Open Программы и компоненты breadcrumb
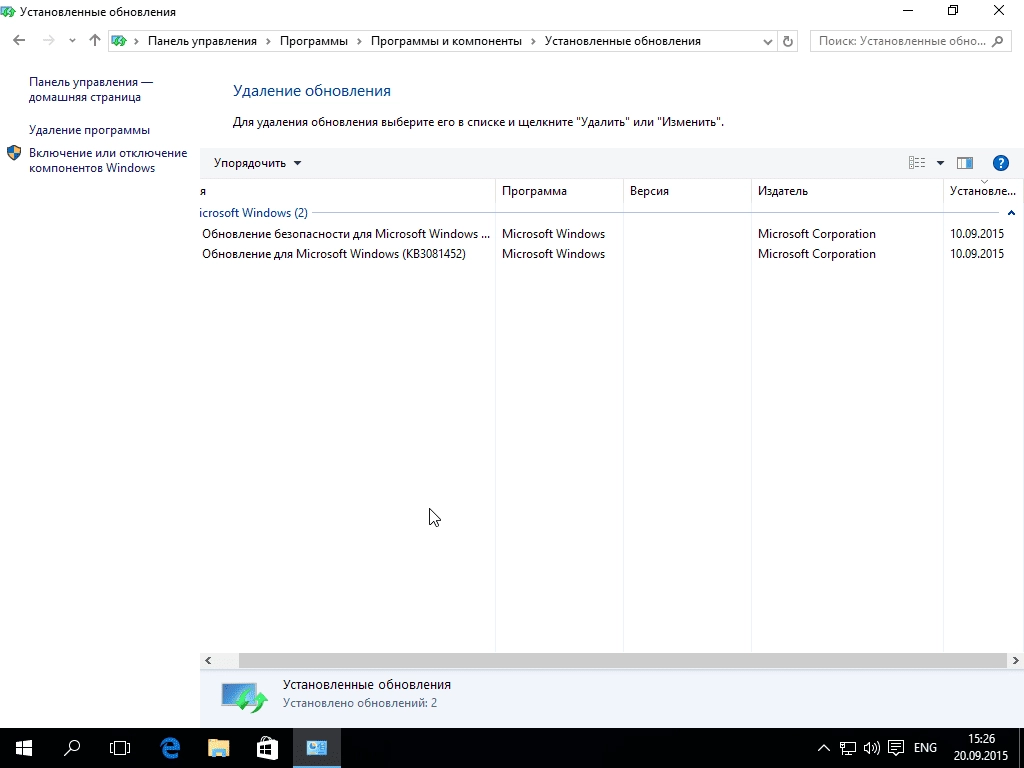The height and width of the screenshot is (768, 1024). pos(446,40)
